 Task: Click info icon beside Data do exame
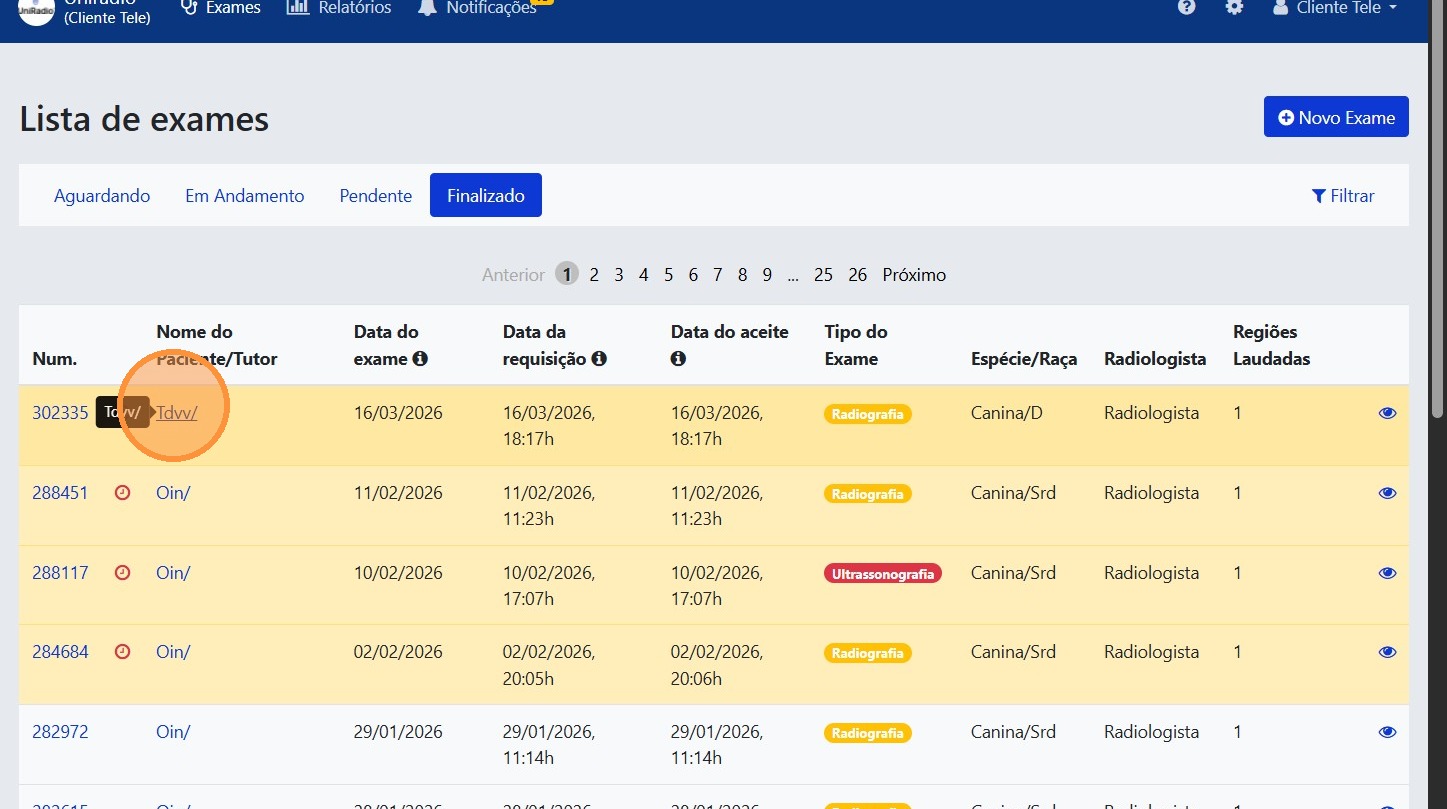point(420,358)
